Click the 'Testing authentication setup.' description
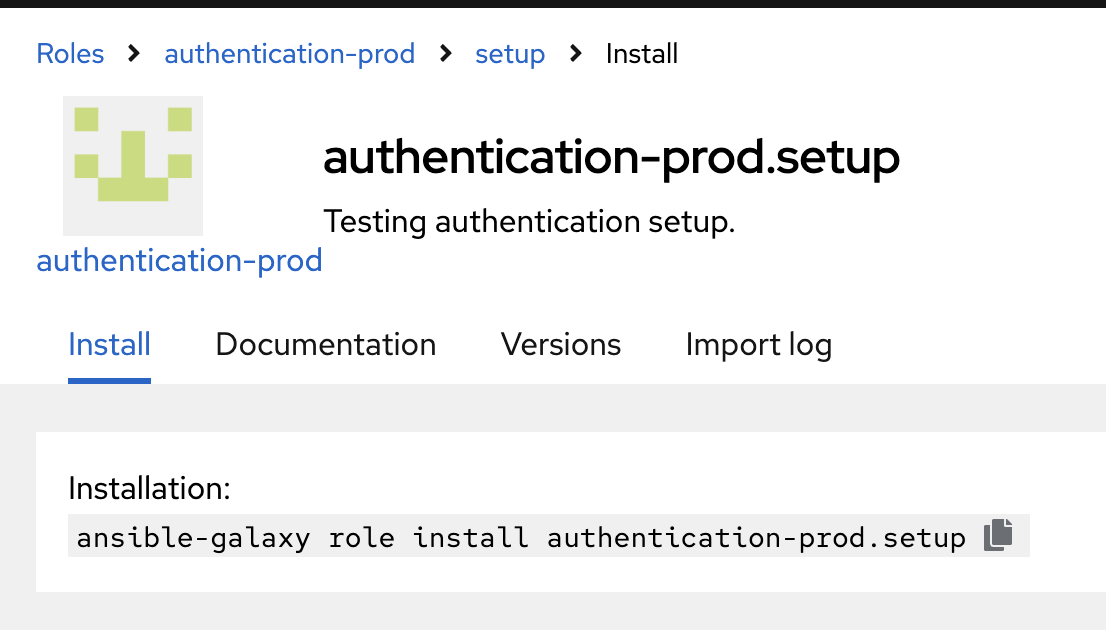This screenshot has width=1106, height=630. pyautogui.click(x=529, y=221)
